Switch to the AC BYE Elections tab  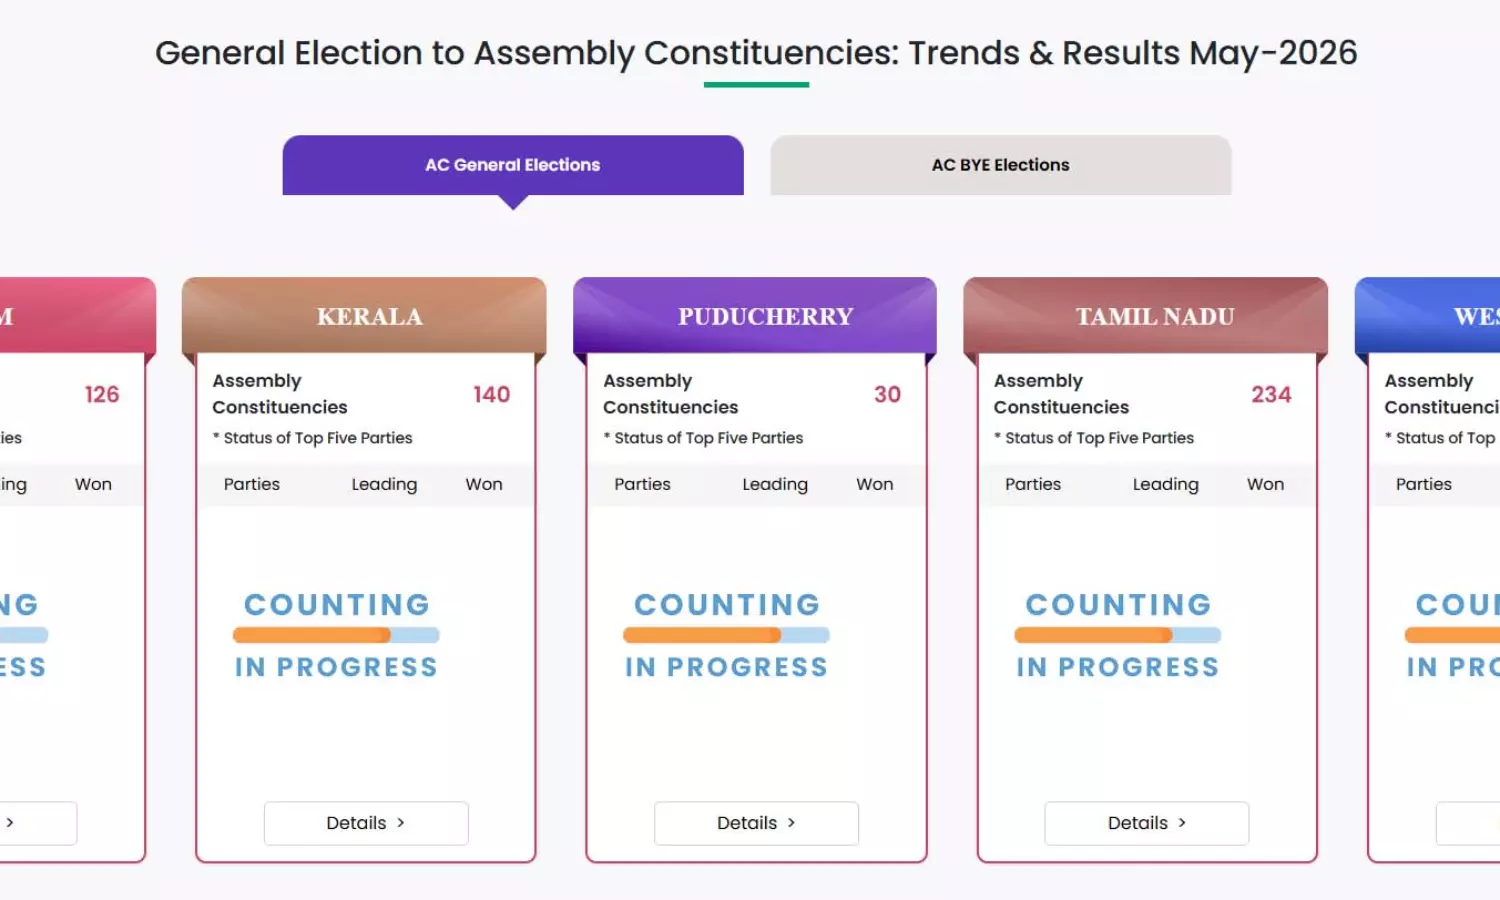click(x=1000, y=165)
